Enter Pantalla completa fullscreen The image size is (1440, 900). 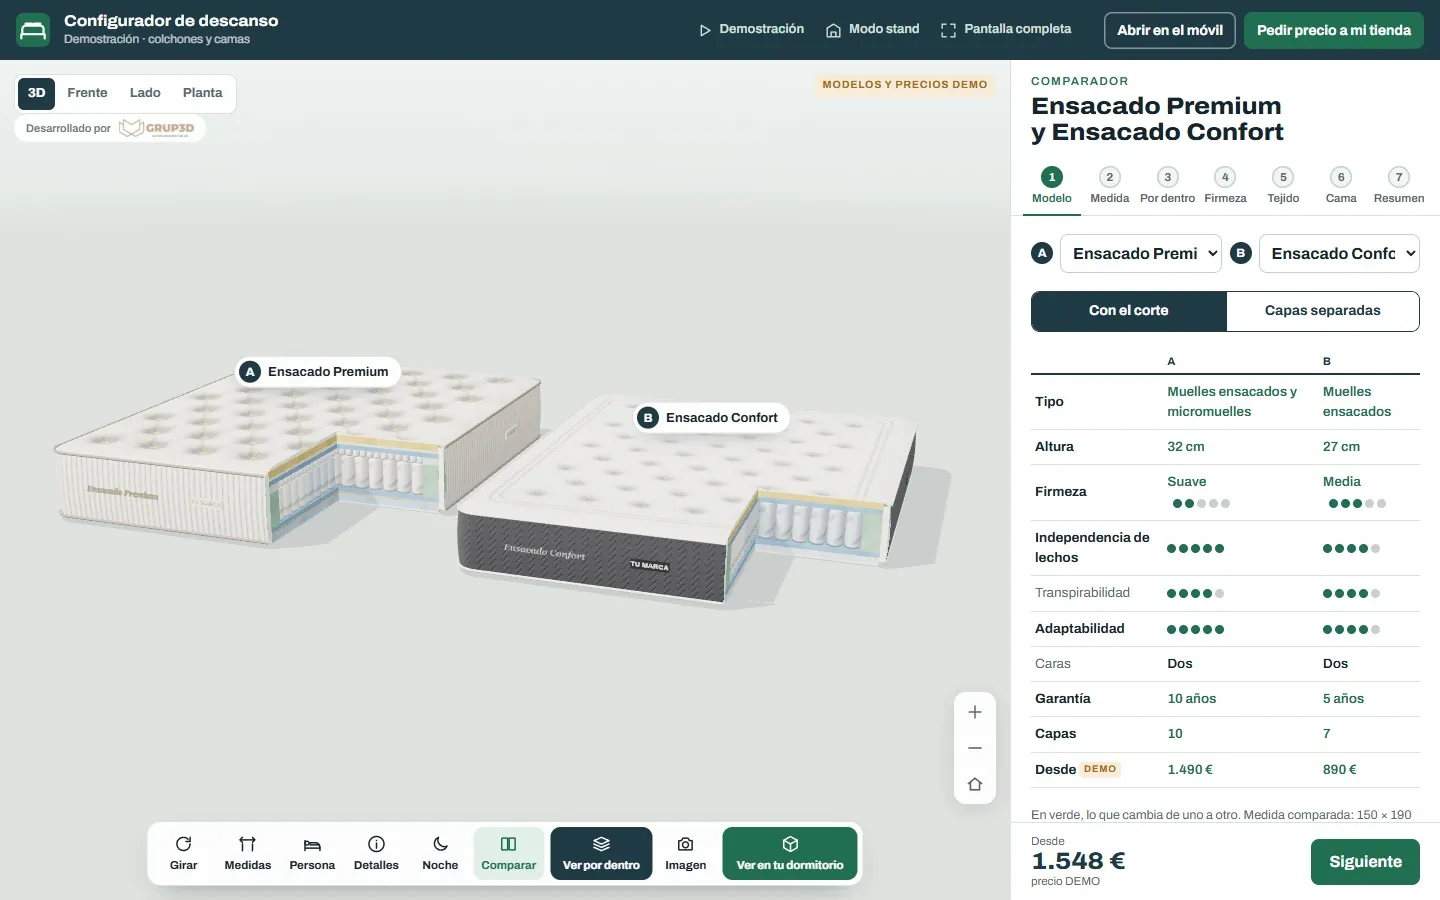tap(1006, 30)
